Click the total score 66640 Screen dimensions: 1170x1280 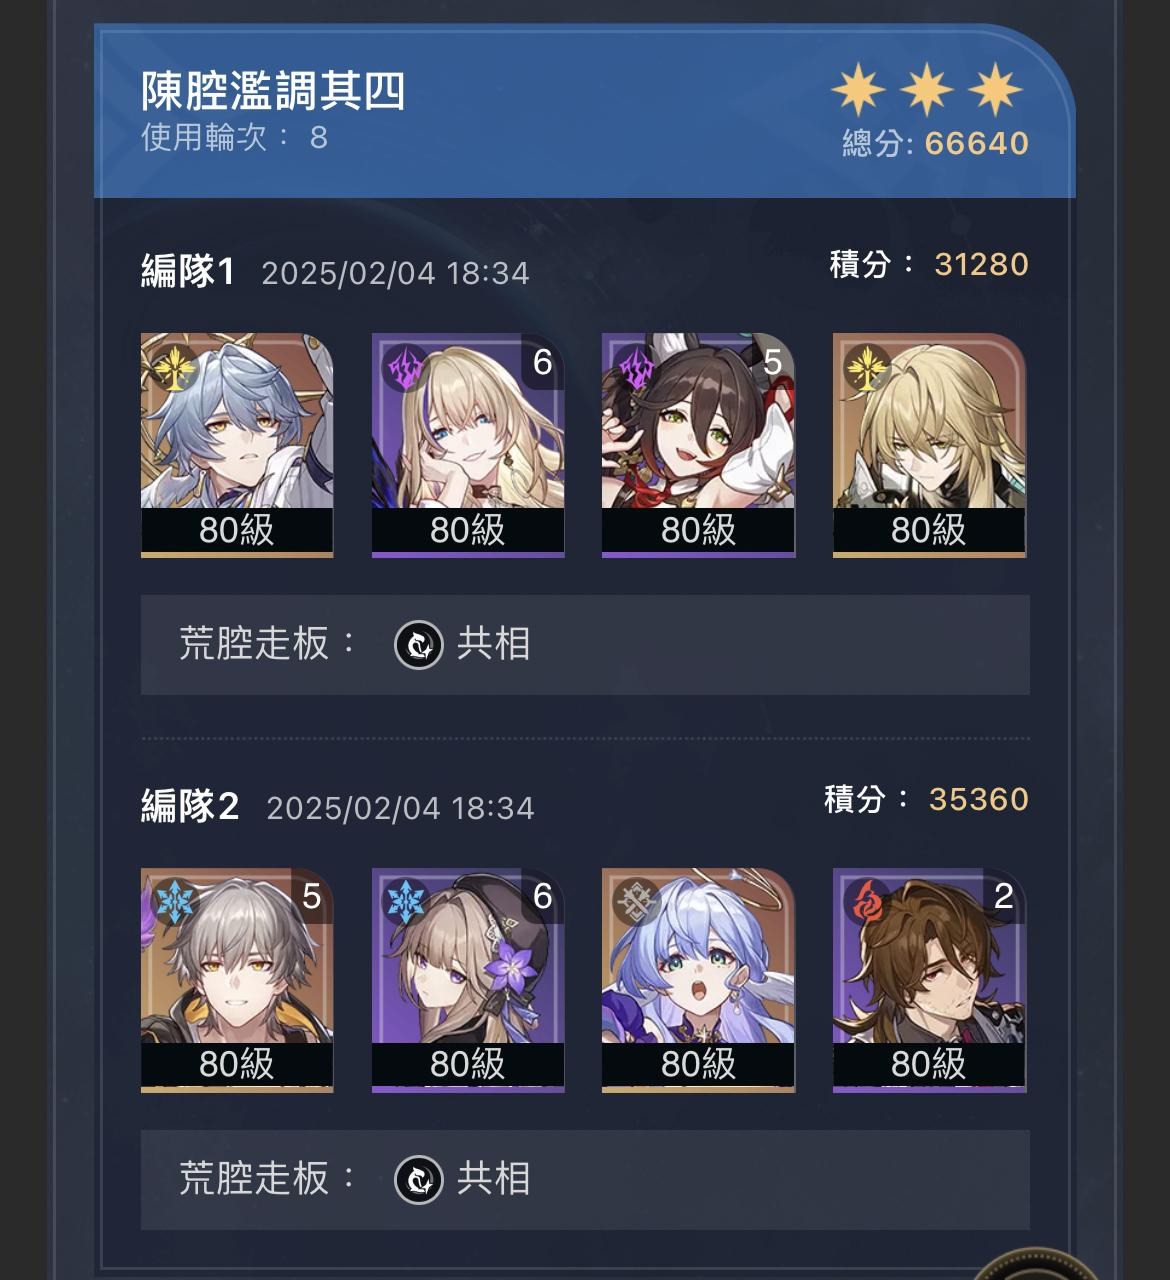[977, 143]
